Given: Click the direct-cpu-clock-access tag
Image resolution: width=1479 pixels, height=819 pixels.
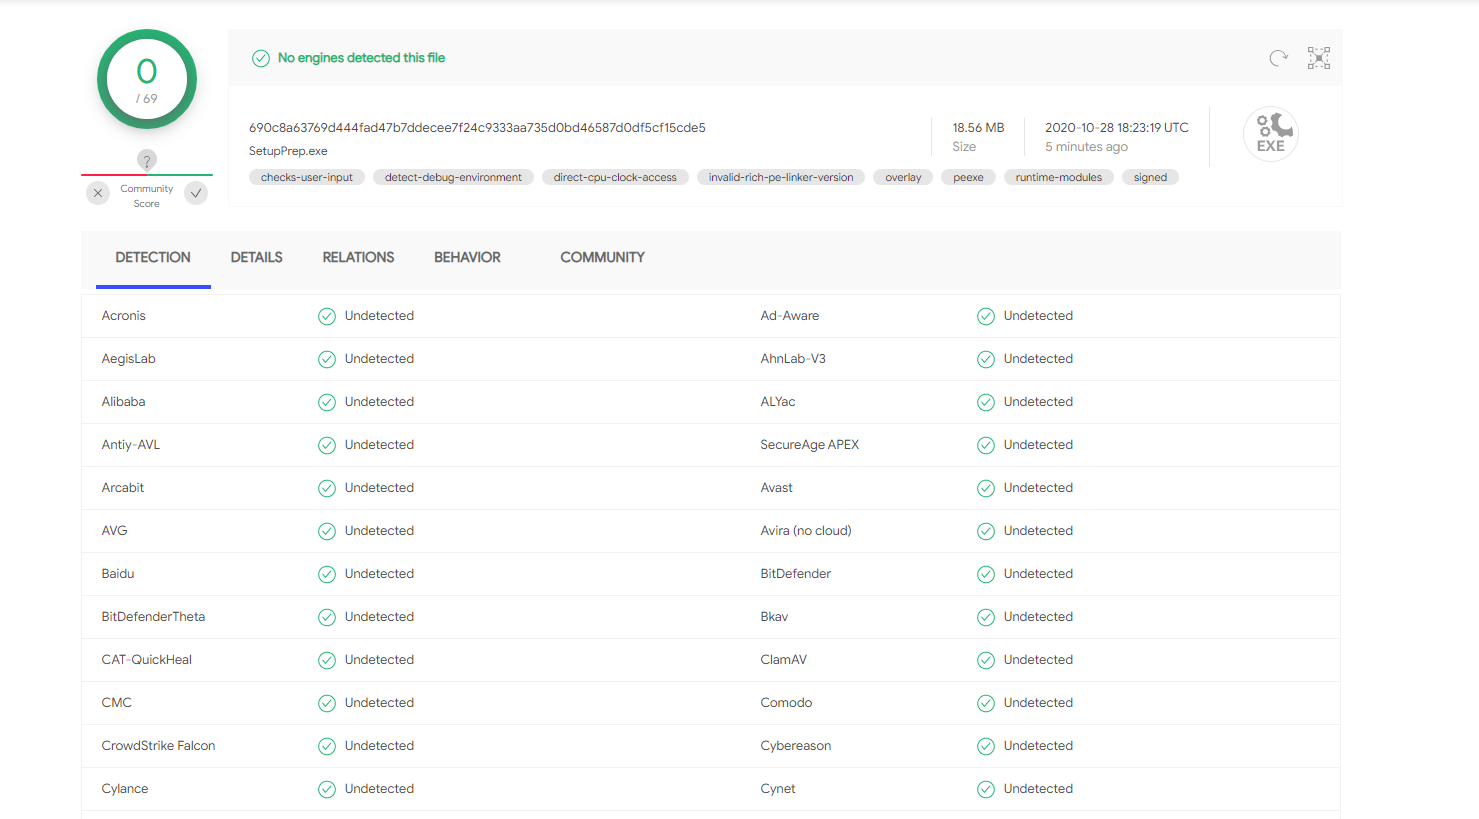Looking at the screenshot, I should [x=615, y=177].
